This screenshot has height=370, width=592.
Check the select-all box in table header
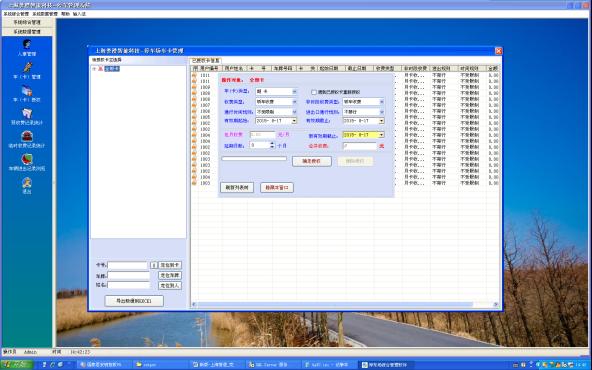[195, 68]
